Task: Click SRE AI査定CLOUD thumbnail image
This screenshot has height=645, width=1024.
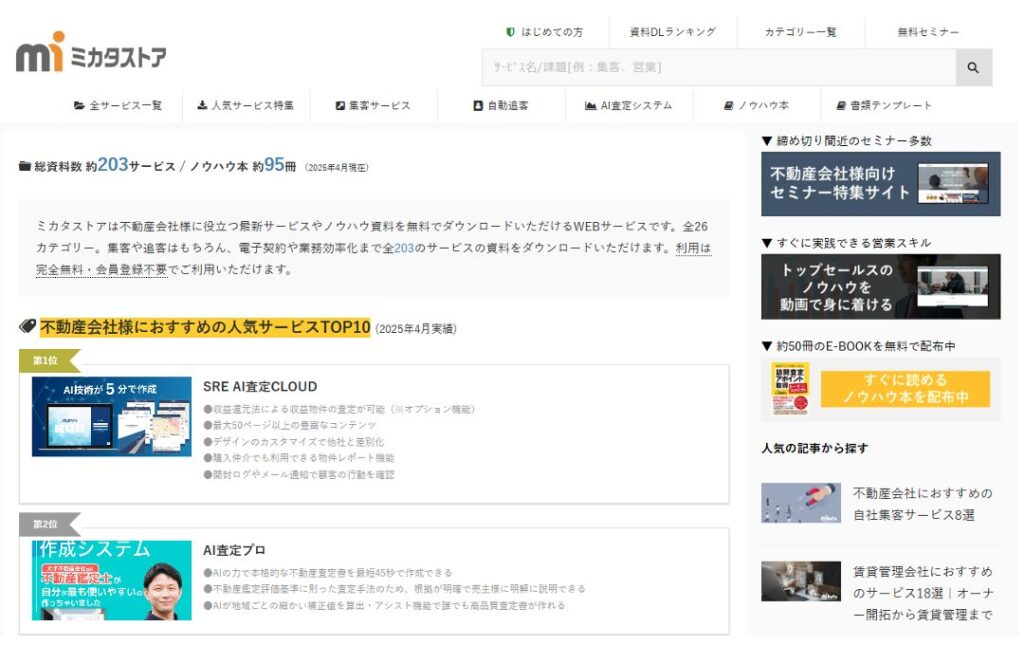Action: 112,417
